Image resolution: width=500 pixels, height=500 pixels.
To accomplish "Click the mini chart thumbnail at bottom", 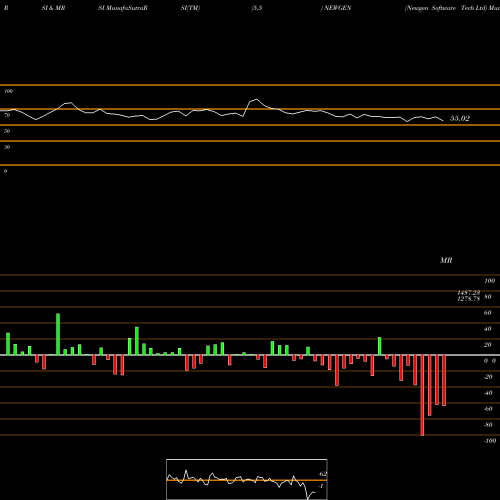I will 247,479.
